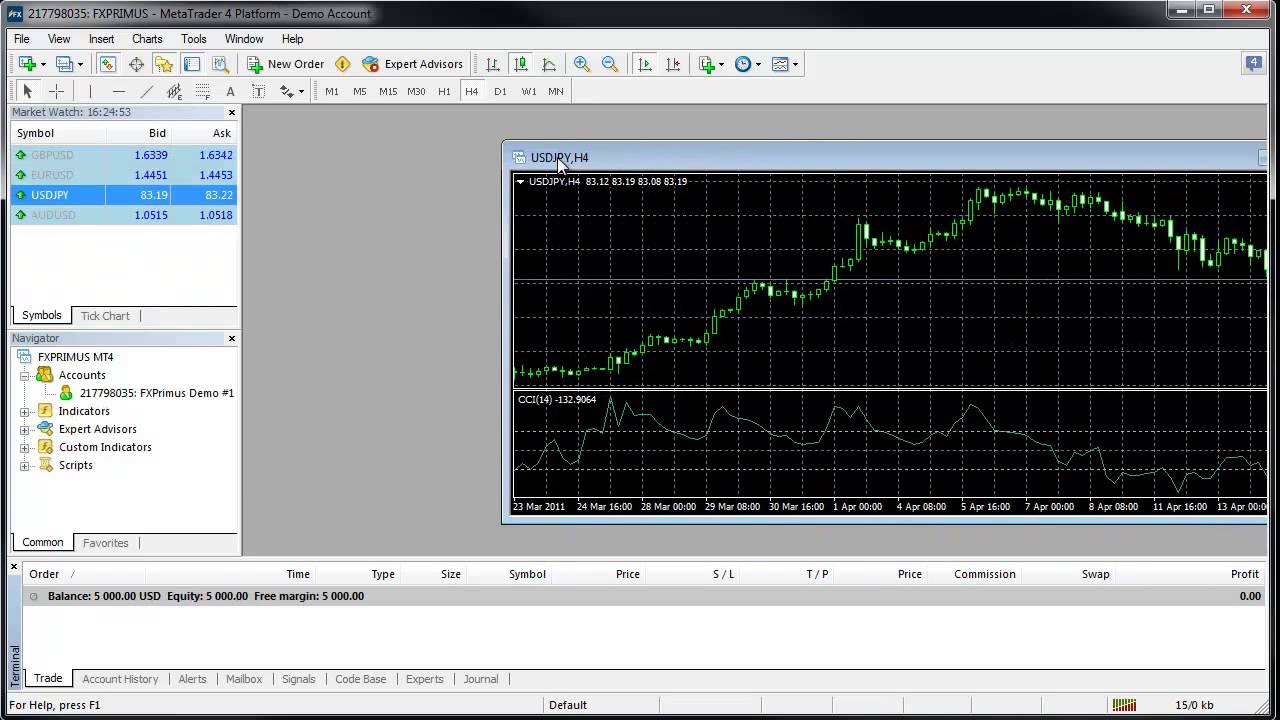Switch to the M1 timeframe

coord(332,91)
